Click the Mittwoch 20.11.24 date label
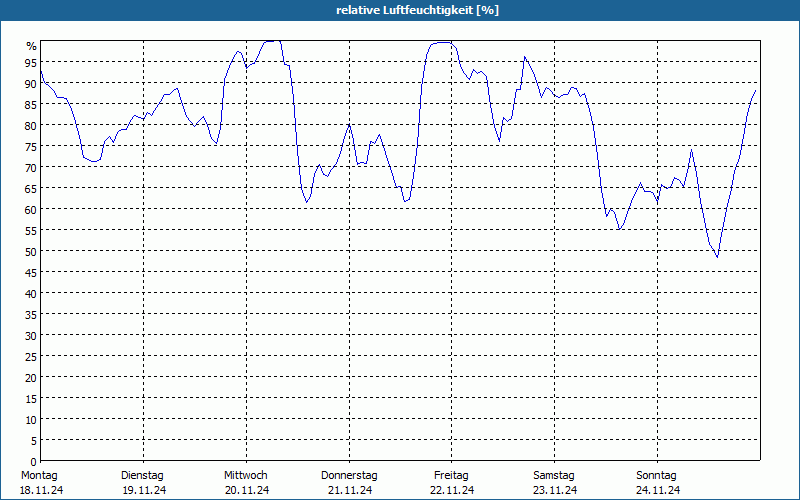Viewport: 800px width, 500px height. tap(246, 483)
